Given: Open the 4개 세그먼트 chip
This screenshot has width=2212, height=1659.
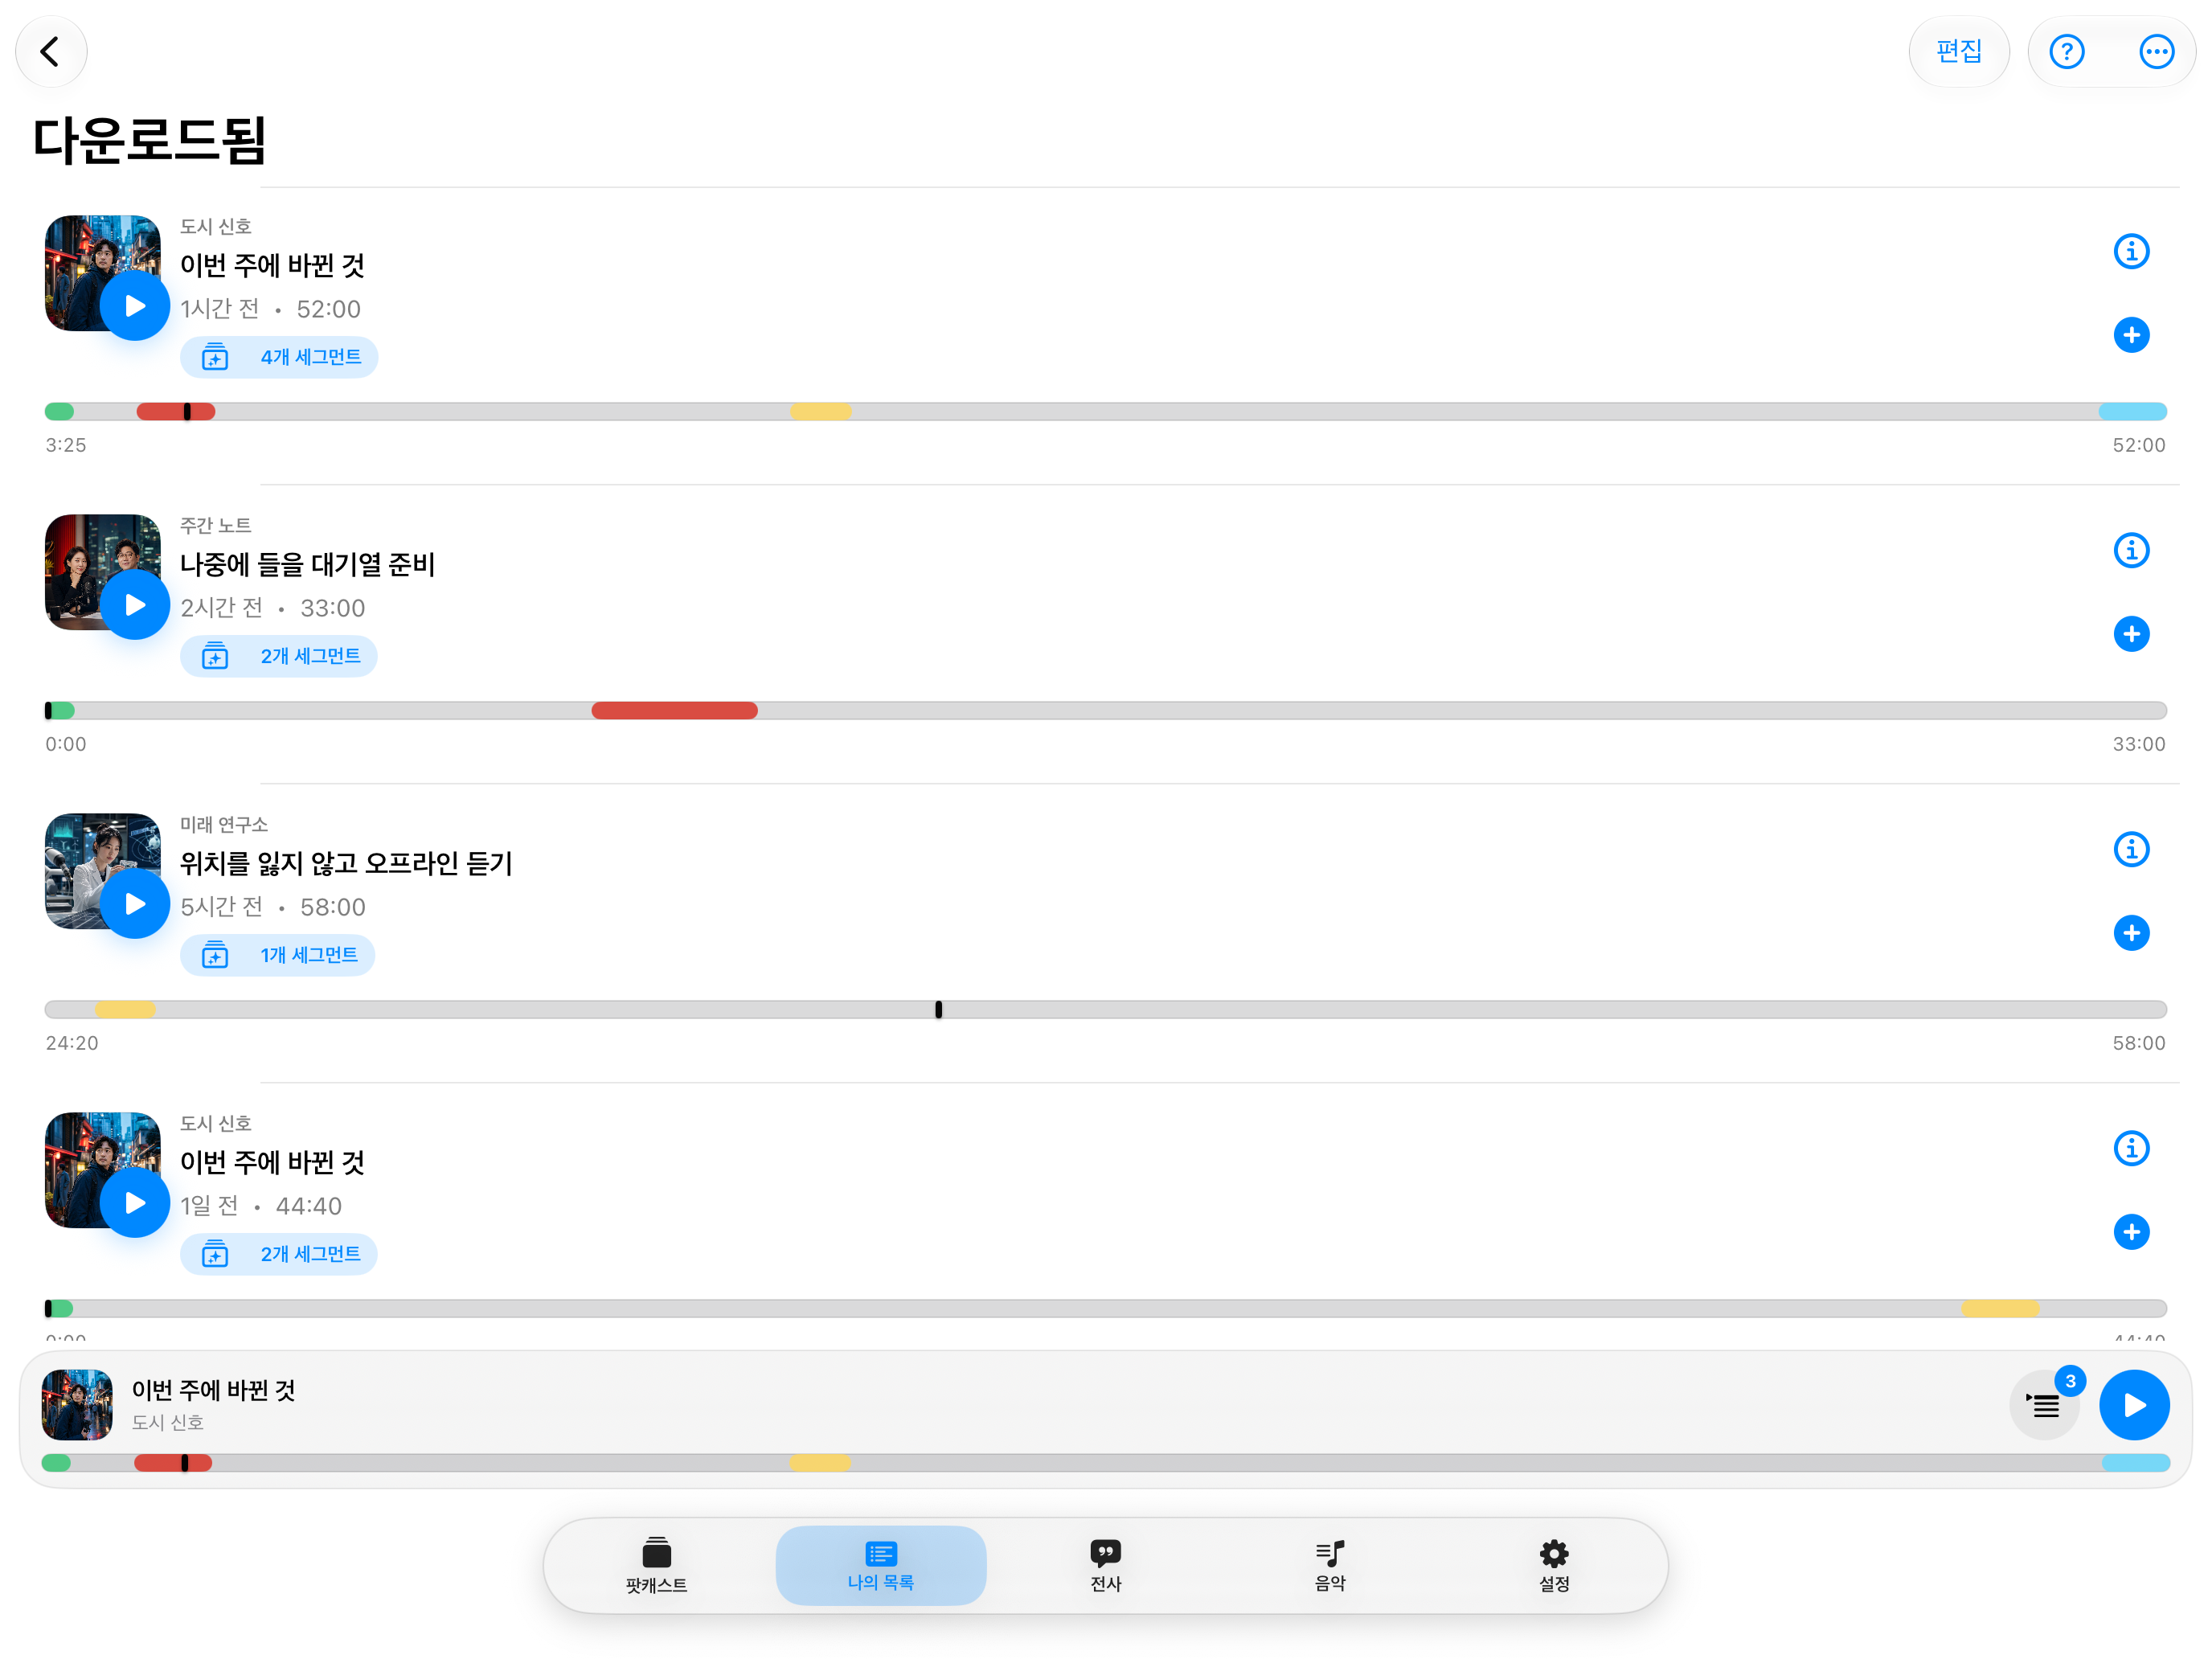Looking at the screenshot, I should [x=279, y=357].
